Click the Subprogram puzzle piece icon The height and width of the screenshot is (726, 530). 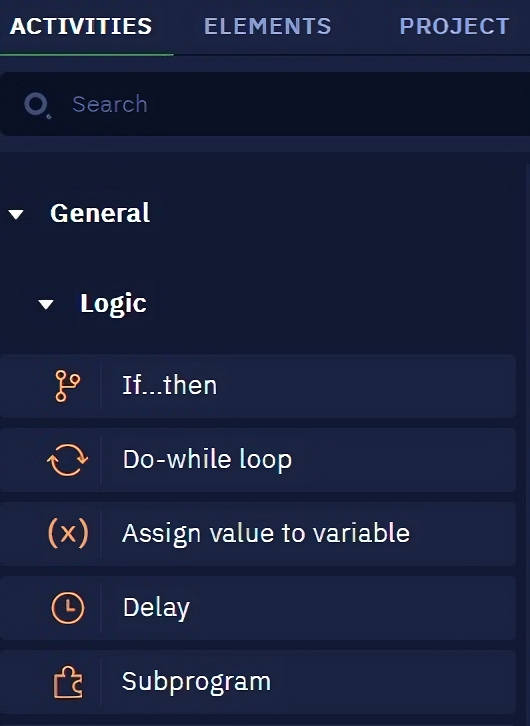68,682
